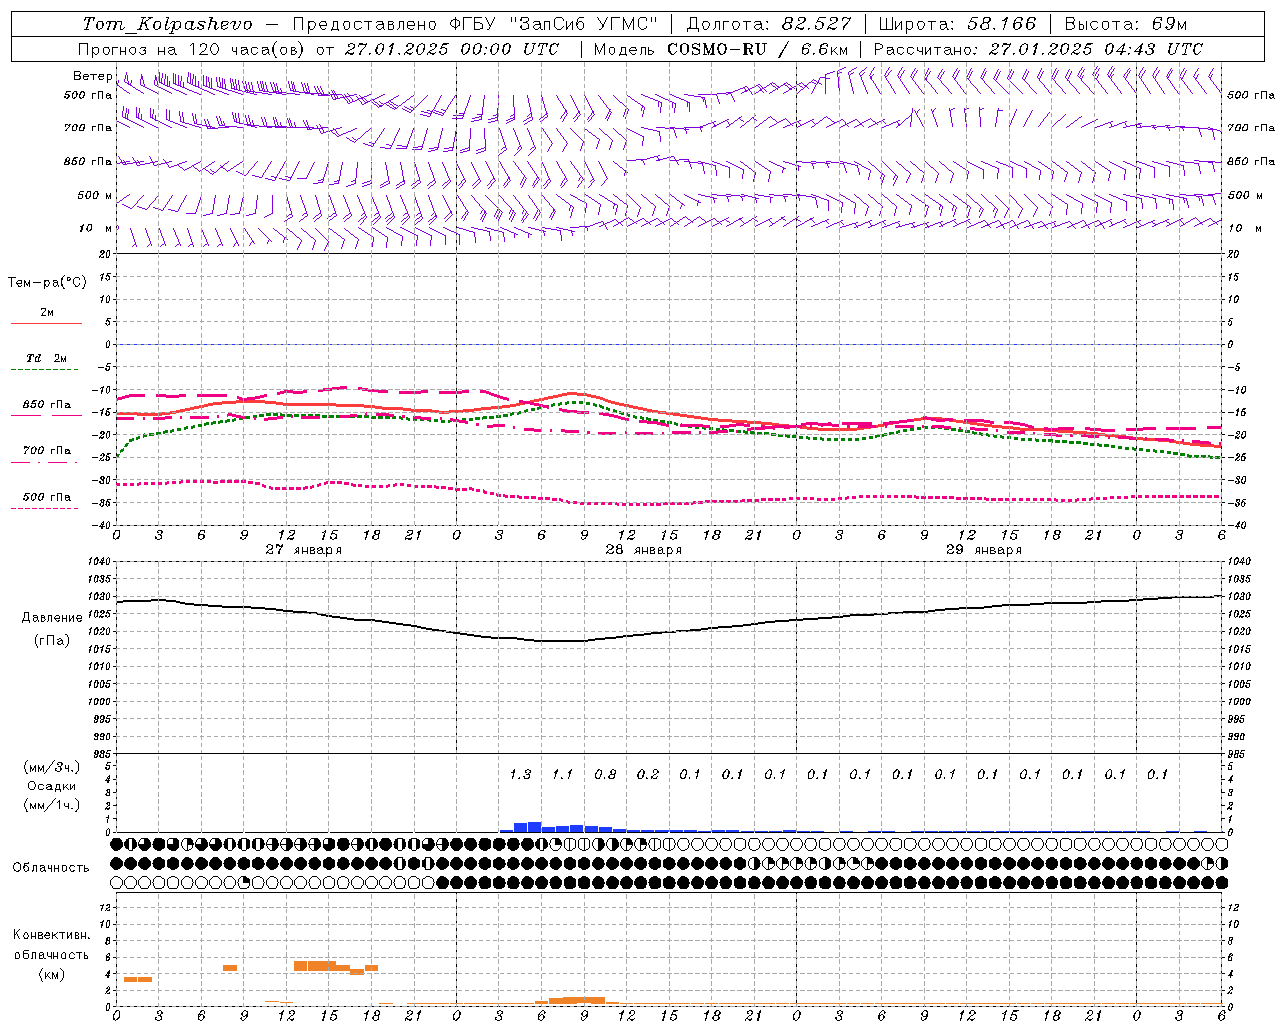The height and width of the screenshot is (1024, 1280).
Task: Click the 850 гПа temperature legend entry
Action: point(47,405)
